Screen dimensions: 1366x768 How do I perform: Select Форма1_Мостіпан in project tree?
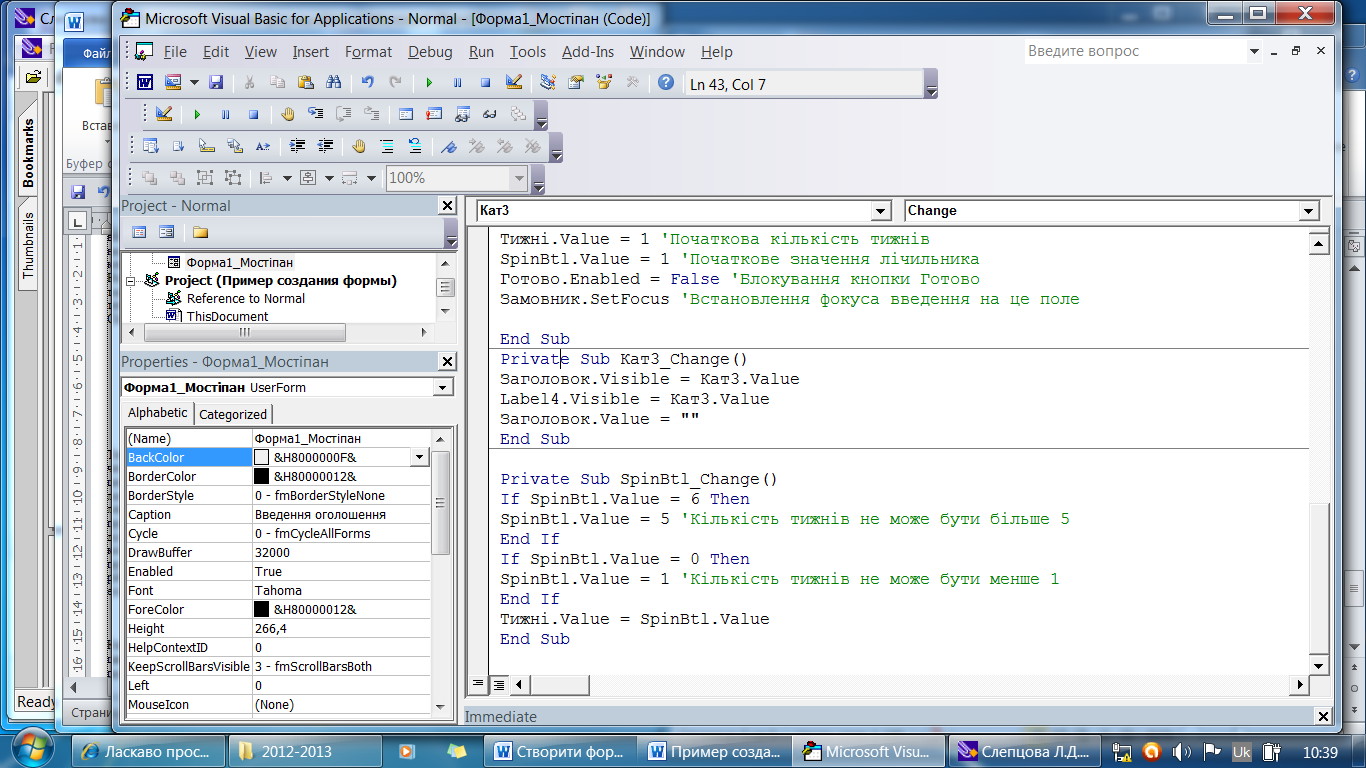pyautogui.click(x=240, y=262)
